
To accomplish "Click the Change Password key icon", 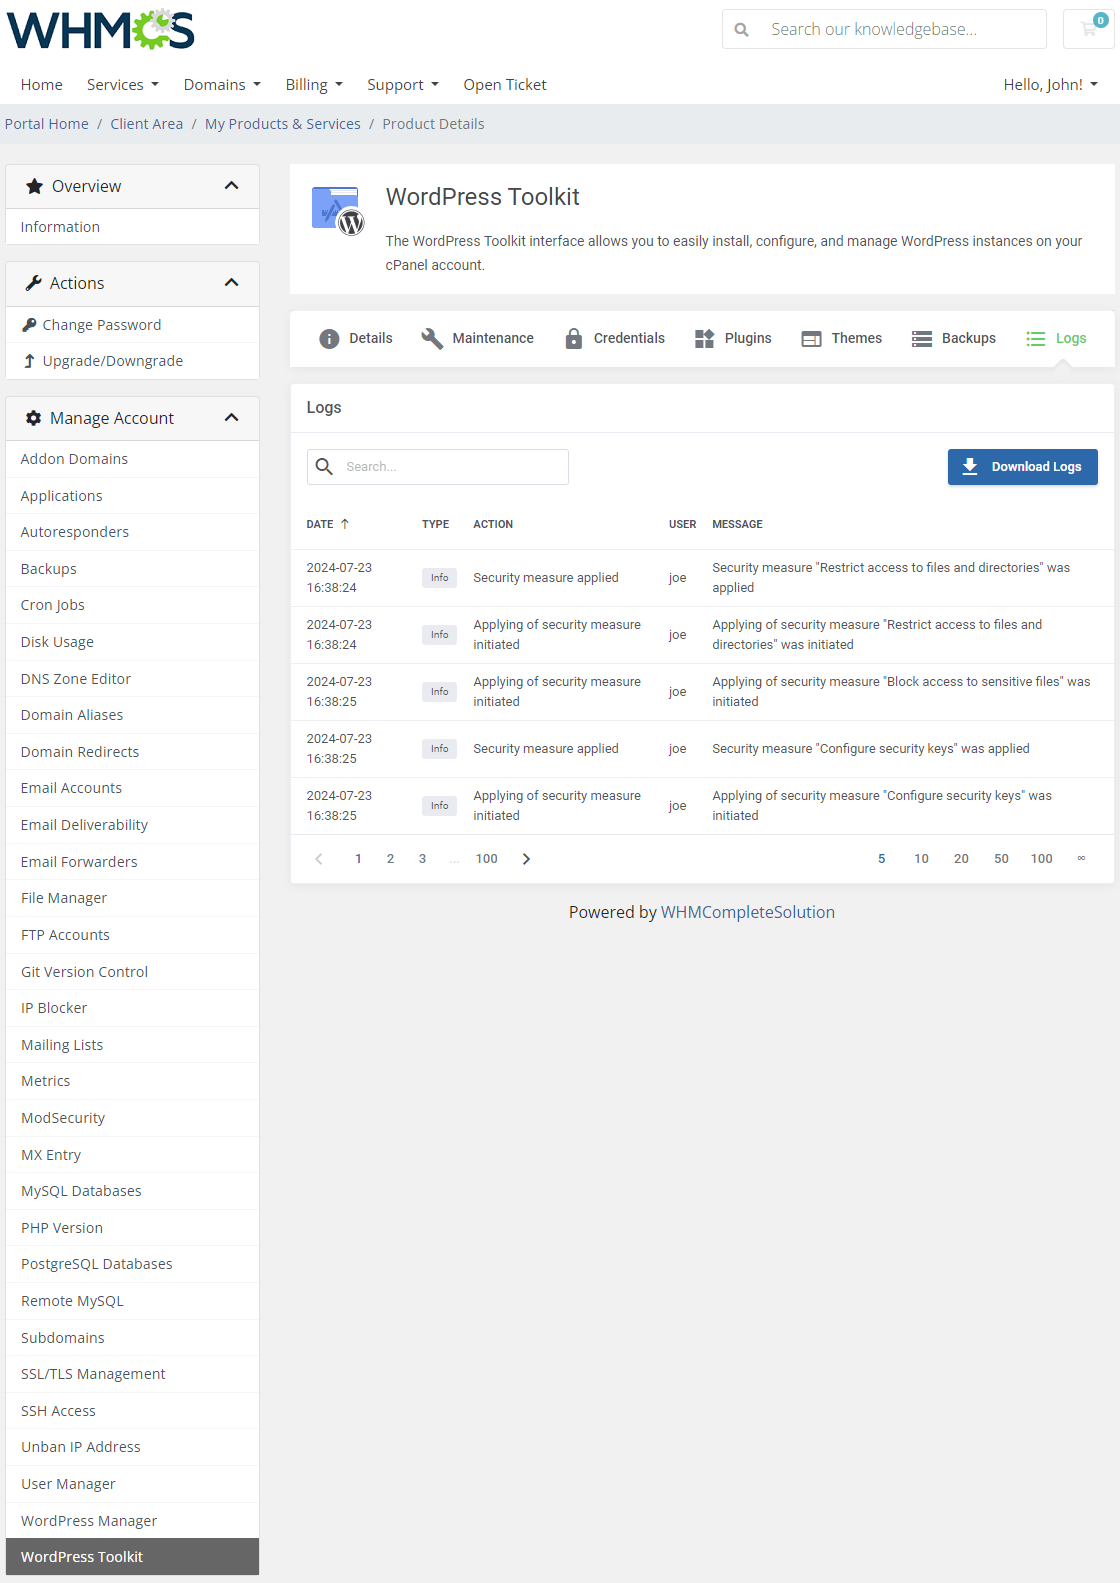I will (29, 325).
